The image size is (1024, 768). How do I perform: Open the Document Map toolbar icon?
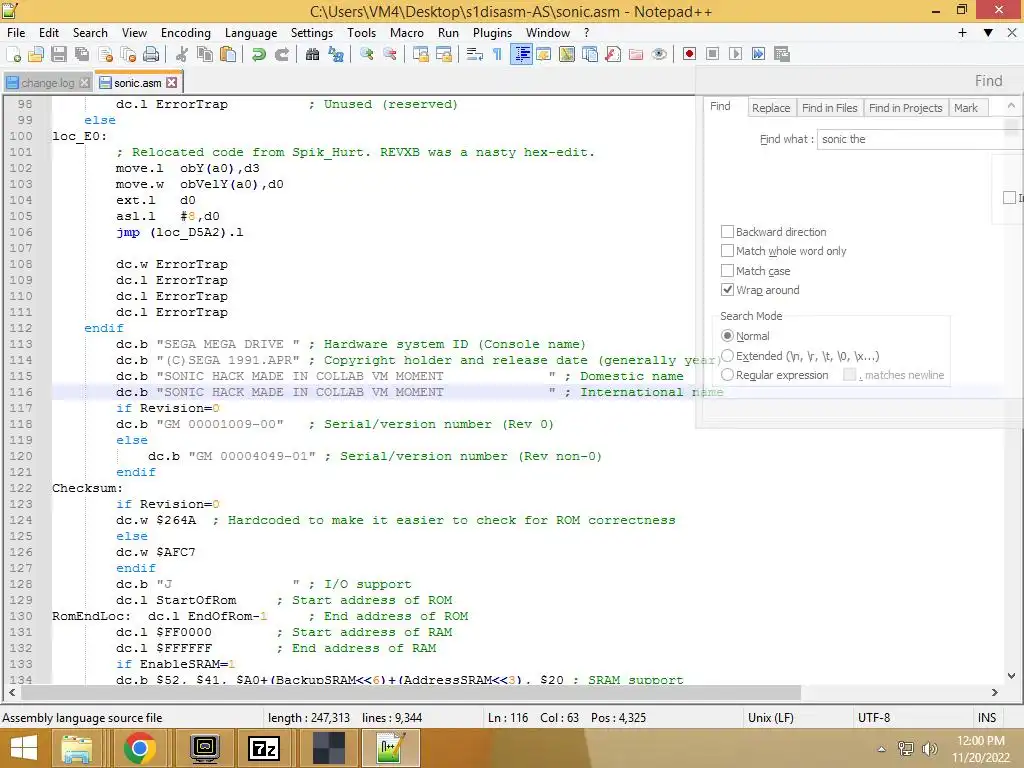[567, 54]
